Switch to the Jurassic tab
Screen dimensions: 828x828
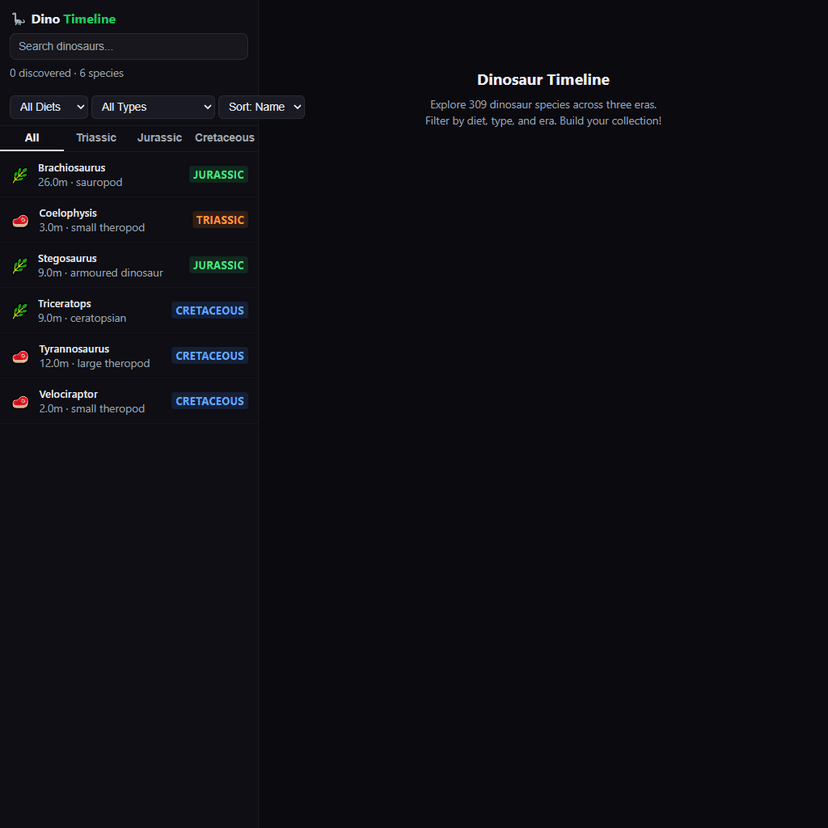[160, 138]
